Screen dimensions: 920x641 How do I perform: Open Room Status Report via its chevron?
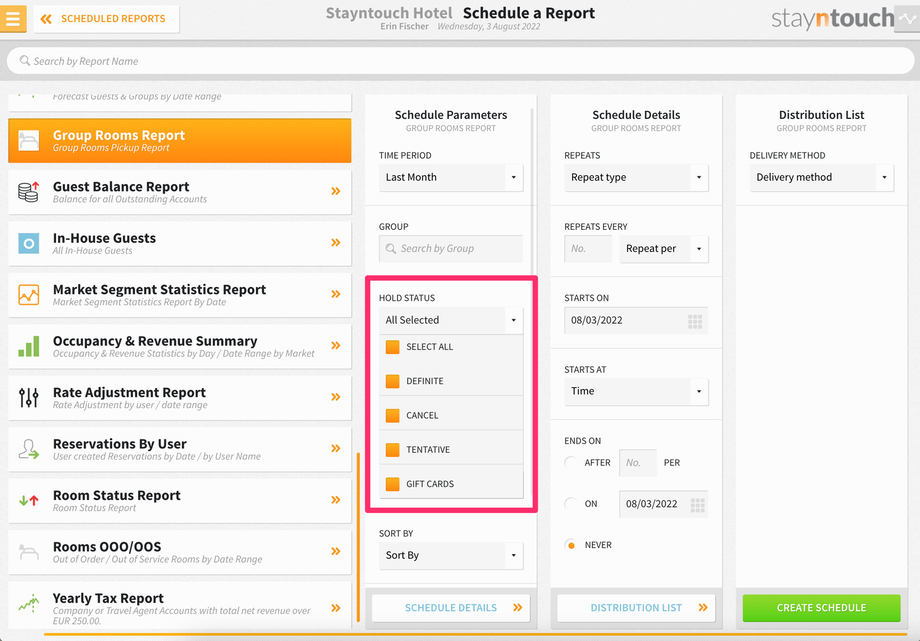click(x=336, y=500)
